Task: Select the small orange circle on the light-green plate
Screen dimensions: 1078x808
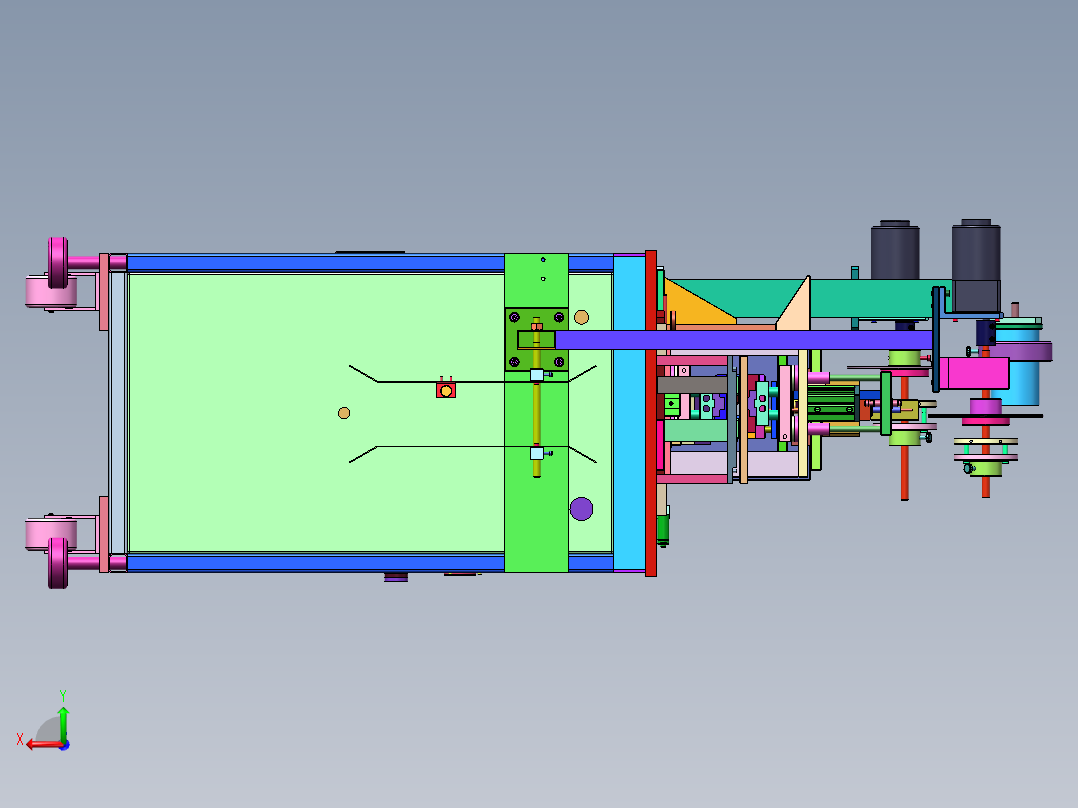Action: tap(344, 413)
